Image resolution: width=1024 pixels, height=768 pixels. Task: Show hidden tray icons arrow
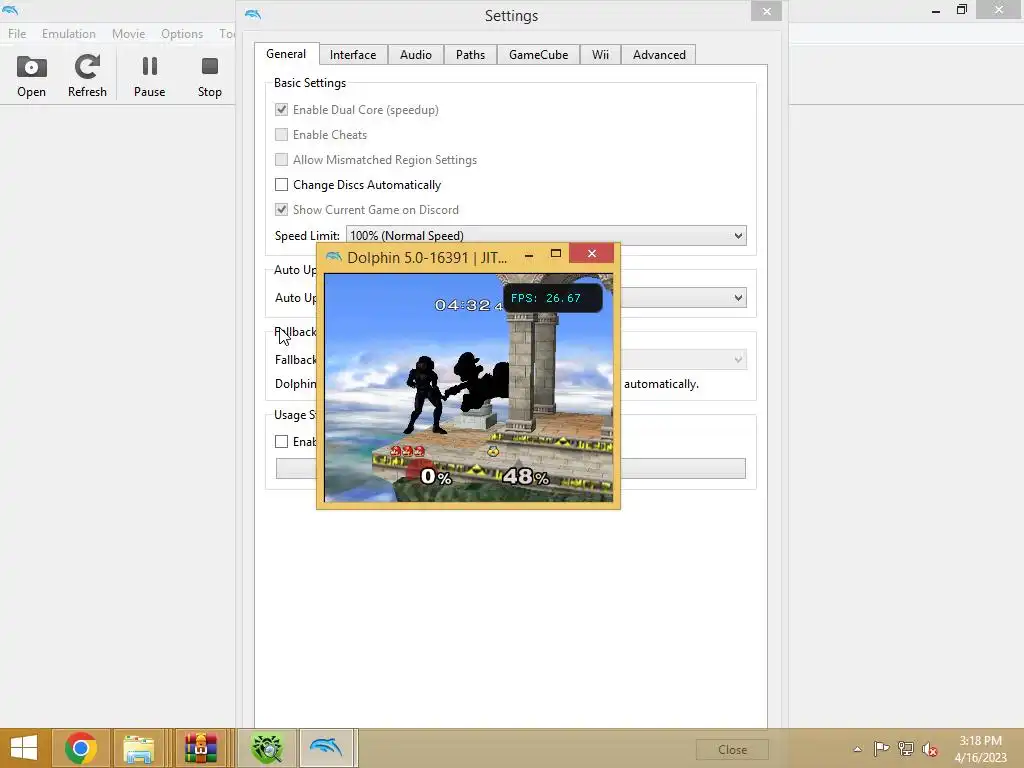857,749
